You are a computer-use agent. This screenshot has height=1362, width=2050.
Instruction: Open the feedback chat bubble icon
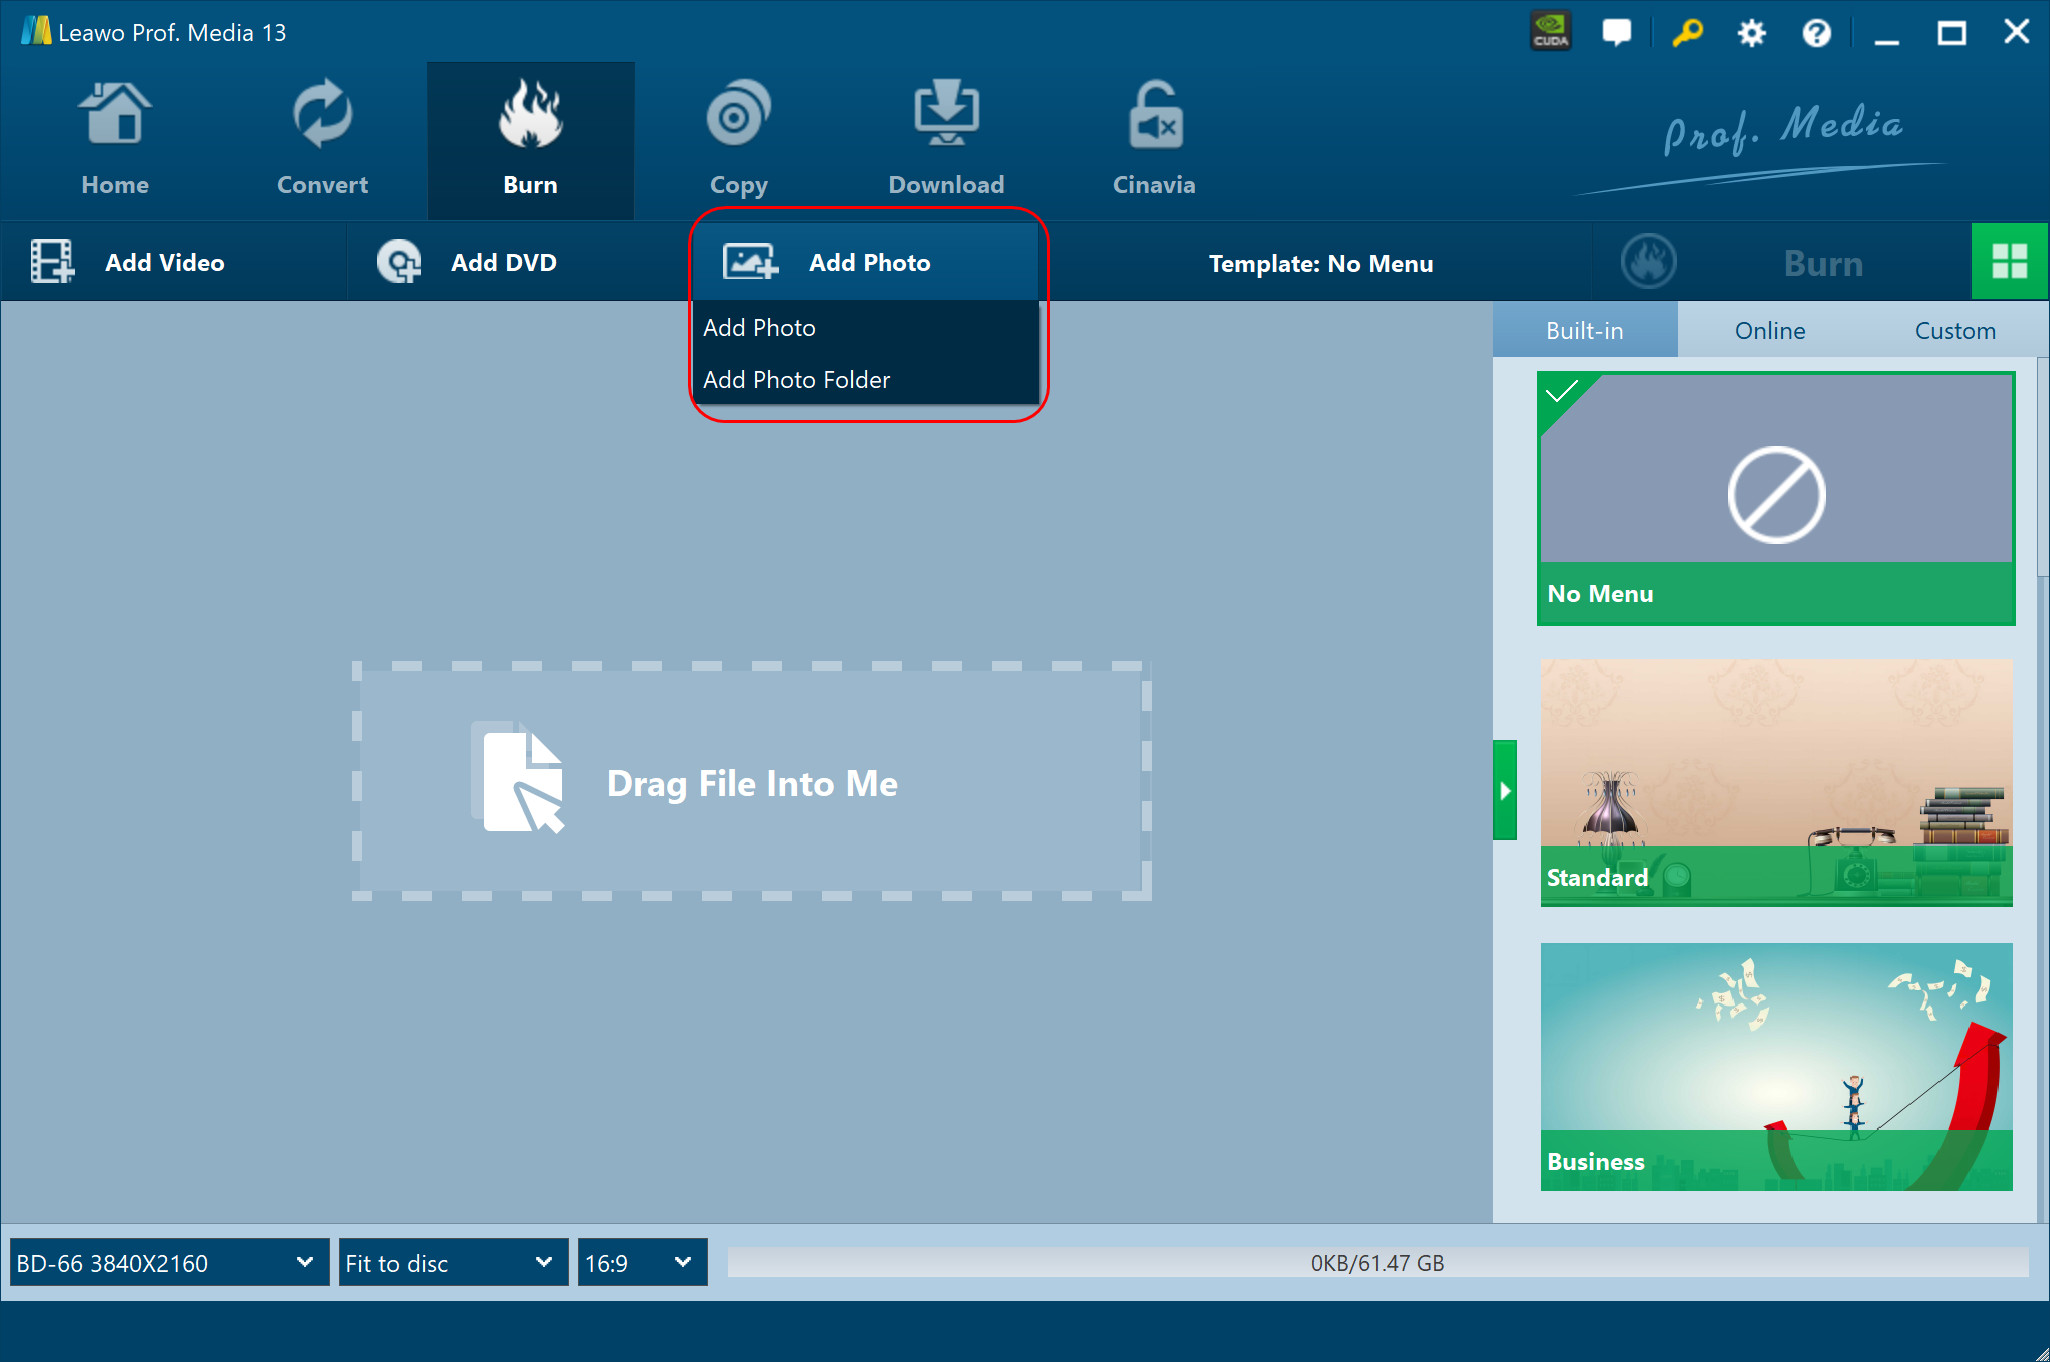coord(1616,32)
